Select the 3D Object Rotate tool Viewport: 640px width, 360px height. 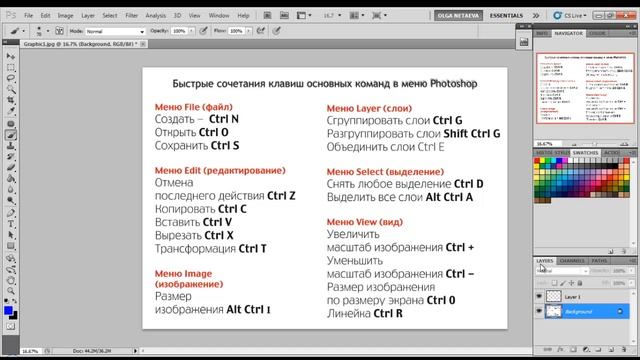click(x=11, y=258)
